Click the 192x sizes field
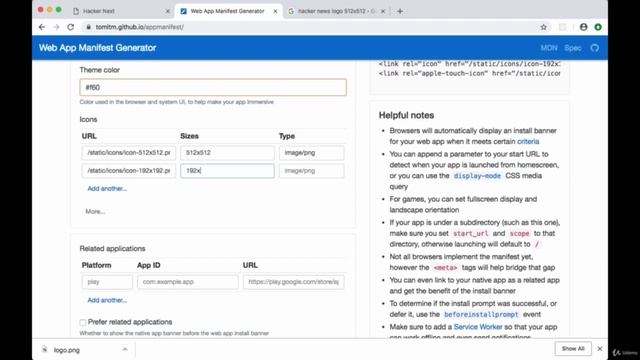 pyautogui.click(x=227, y=171)
